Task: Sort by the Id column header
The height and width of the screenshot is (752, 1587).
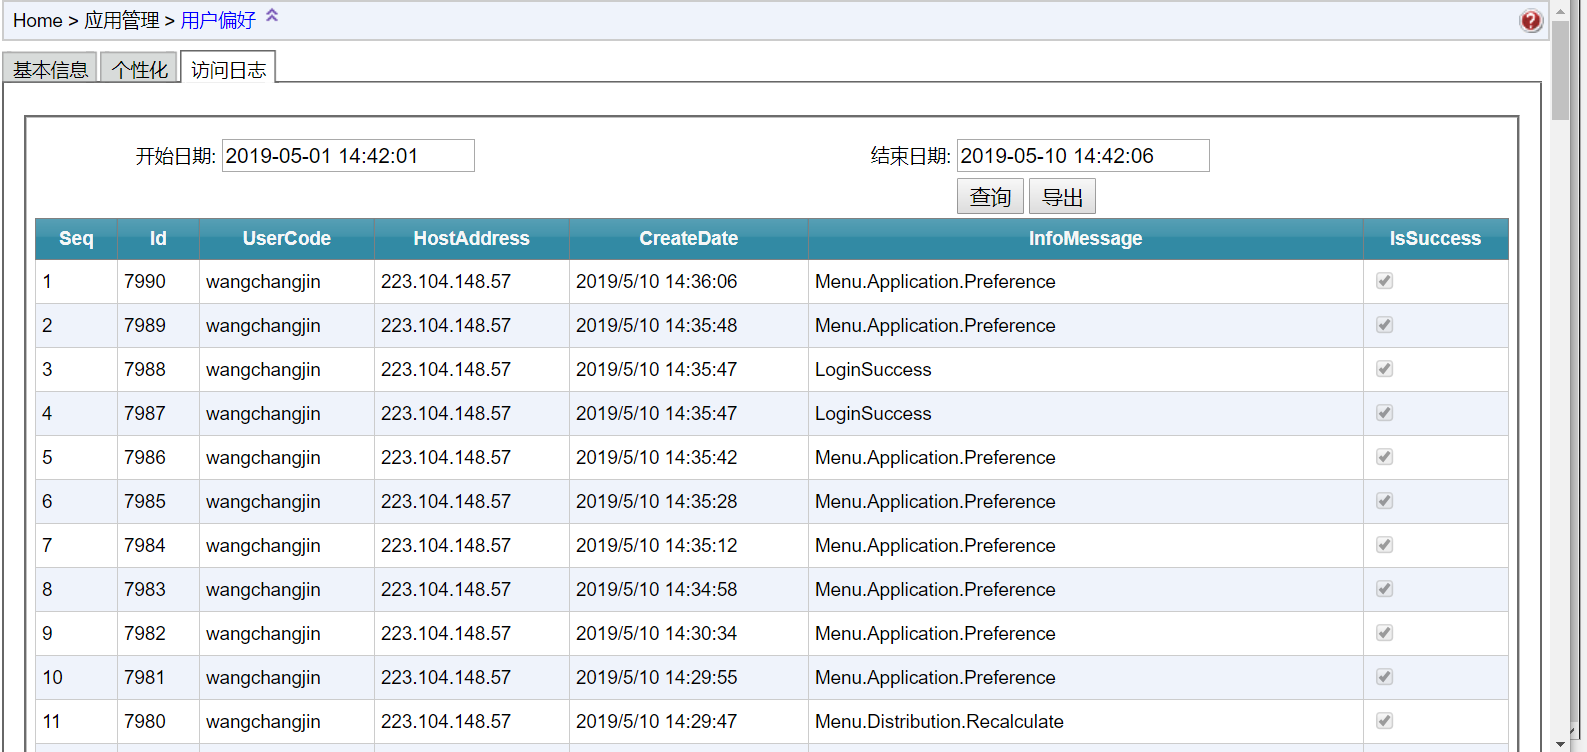Action: 158,239
